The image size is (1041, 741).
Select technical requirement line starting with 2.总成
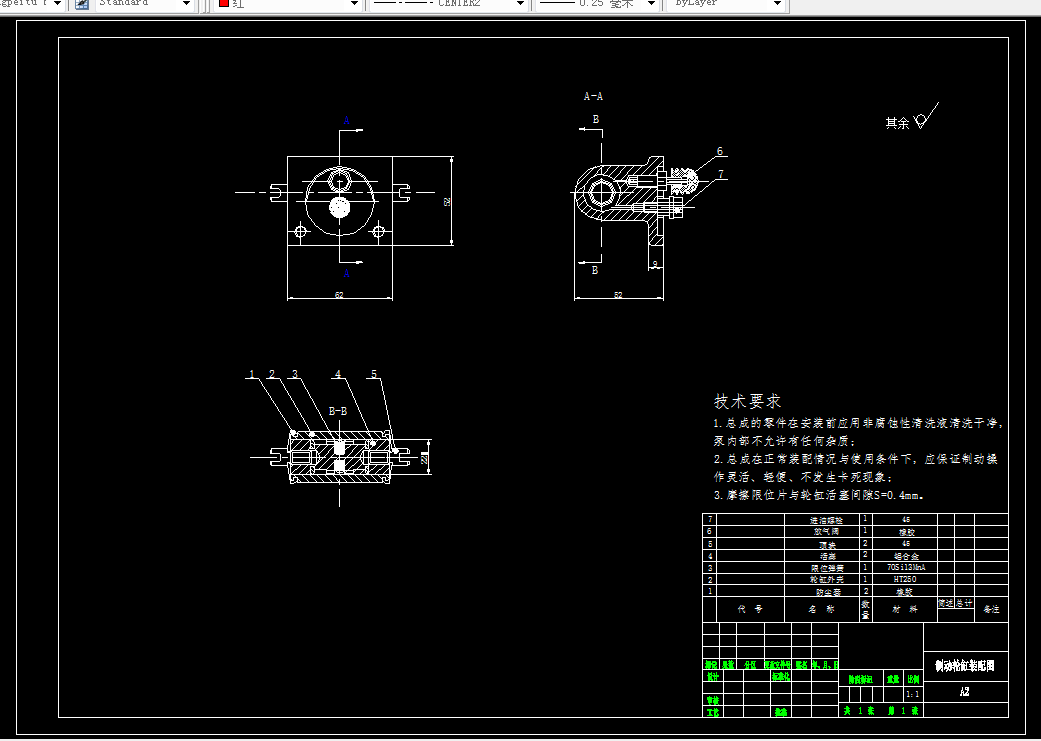[856, 459]
